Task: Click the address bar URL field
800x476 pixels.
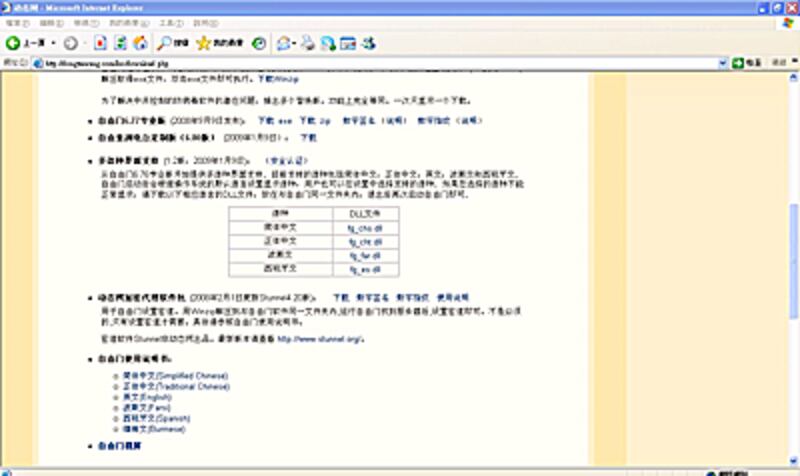Action: [380, 63]
